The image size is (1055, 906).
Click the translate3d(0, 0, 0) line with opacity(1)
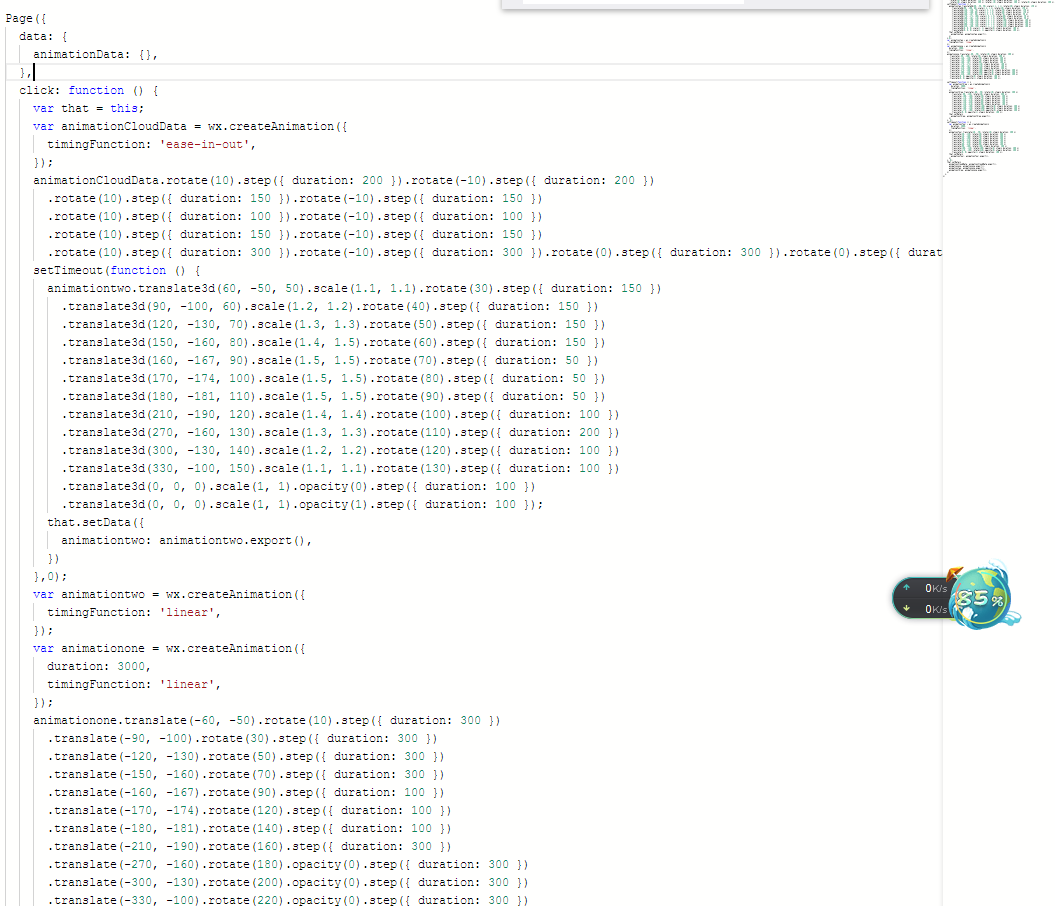click(x=302, y=504)
